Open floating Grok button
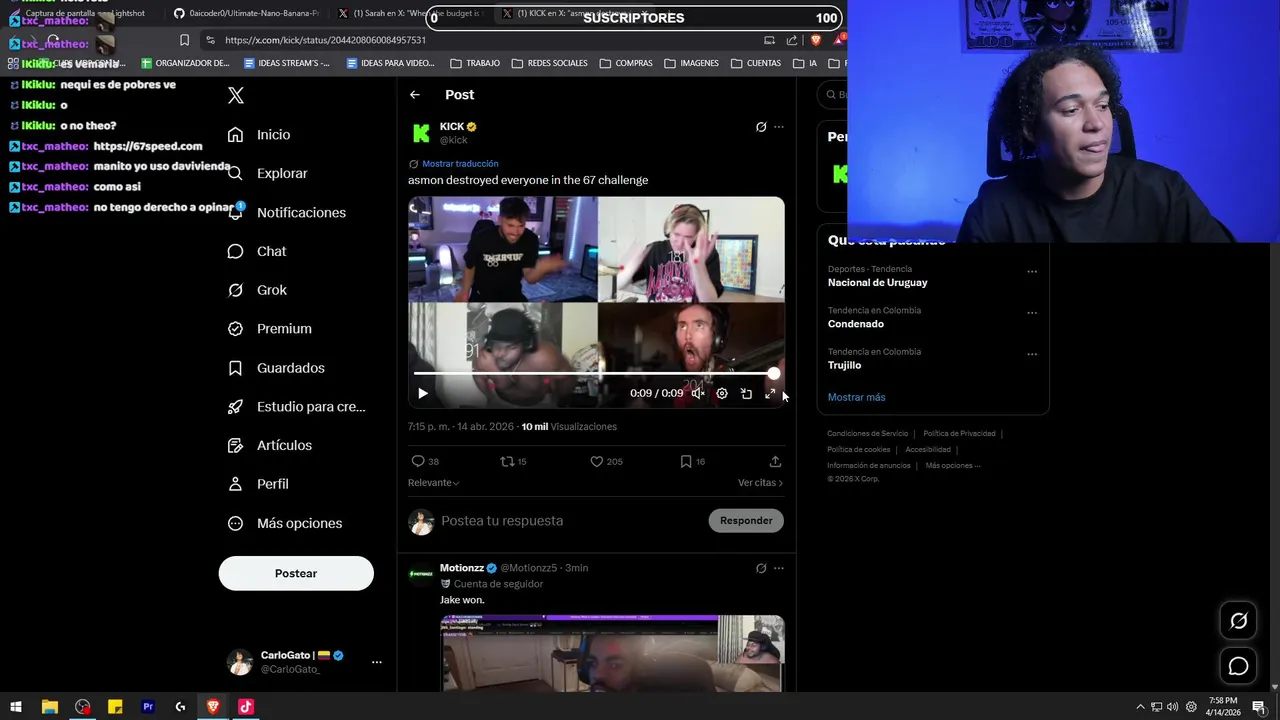Image resolution: width=1280 pixels, height=720 pixels. [x=1238, y=621]
